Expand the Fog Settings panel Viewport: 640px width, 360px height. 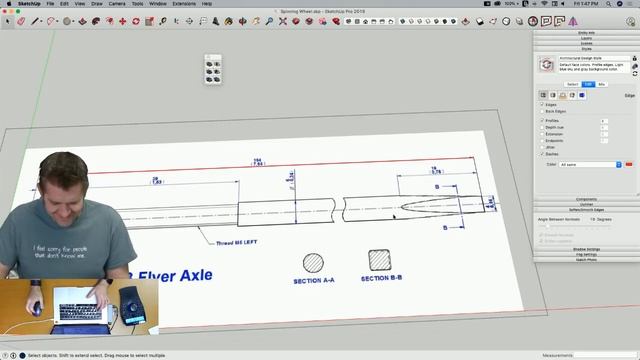[x=586, y=254]
